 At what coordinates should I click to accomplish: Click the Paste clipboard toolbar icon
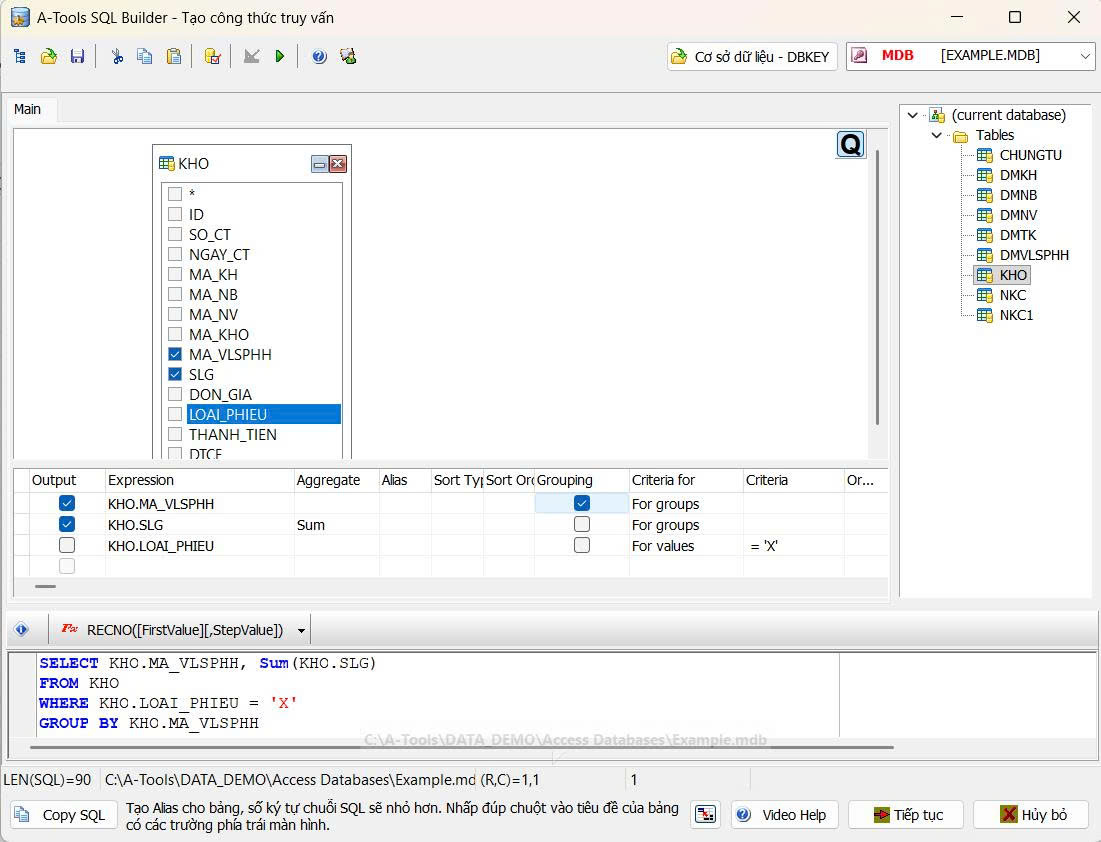[x=173, y=57]
